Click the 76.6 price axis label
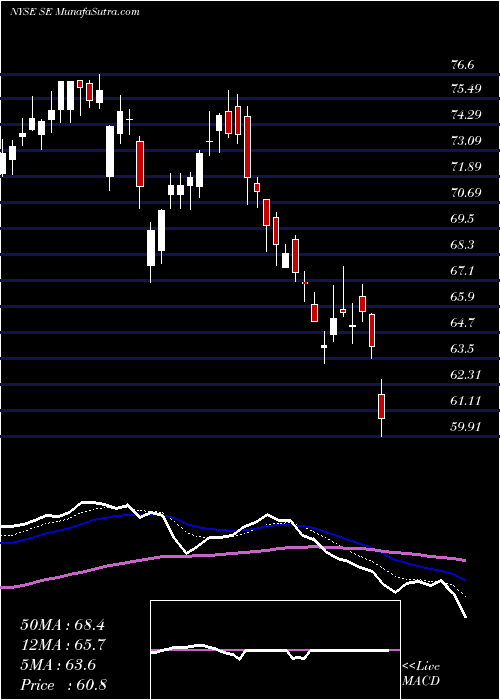This screenshot has height=700, width=500. pyautogui.click(x=462, y=65)
